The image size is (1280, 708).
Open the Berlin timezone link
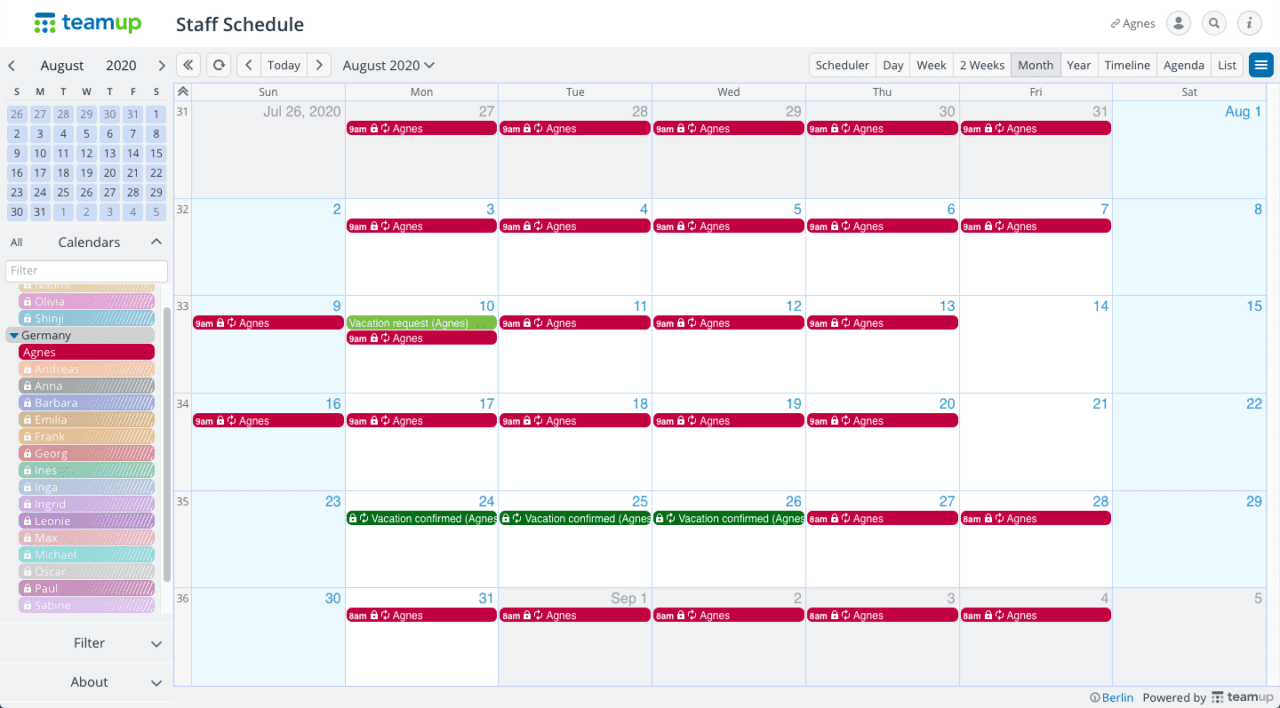[1117, 697]
